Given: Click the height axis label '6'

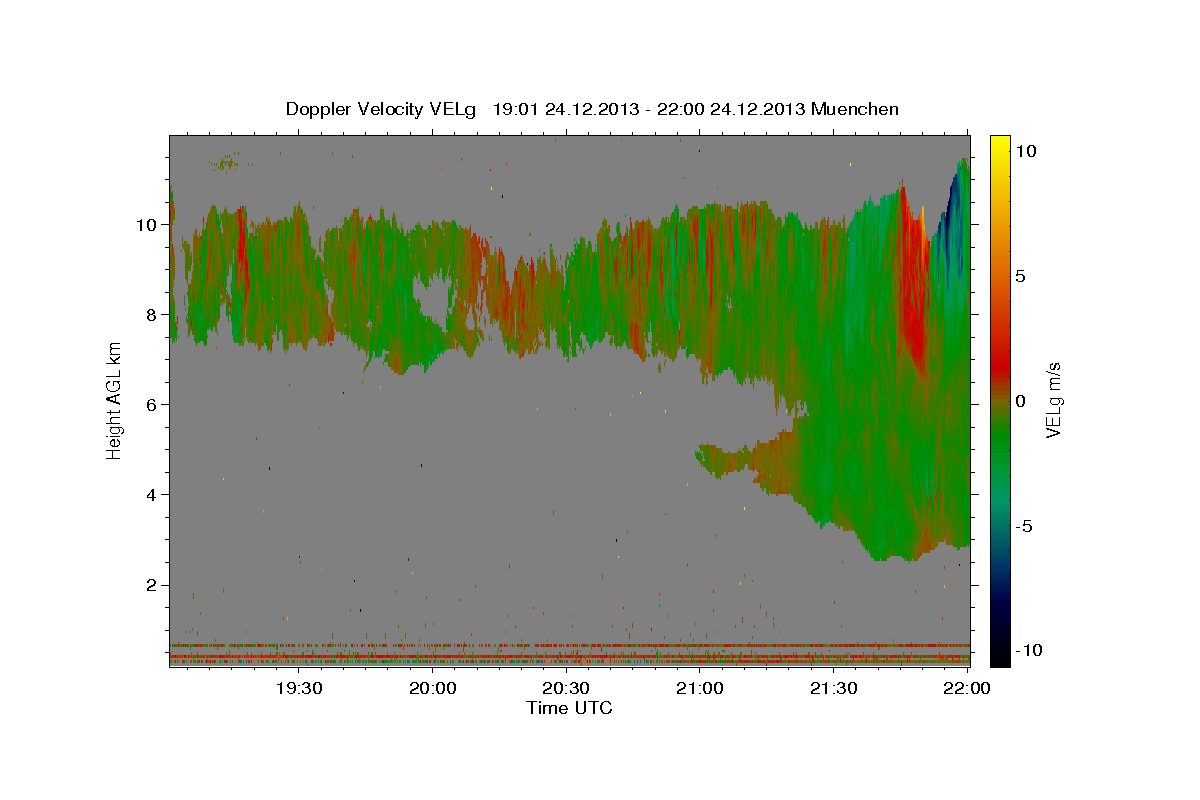Looking at the screenshot, I should tap(154, 405).
